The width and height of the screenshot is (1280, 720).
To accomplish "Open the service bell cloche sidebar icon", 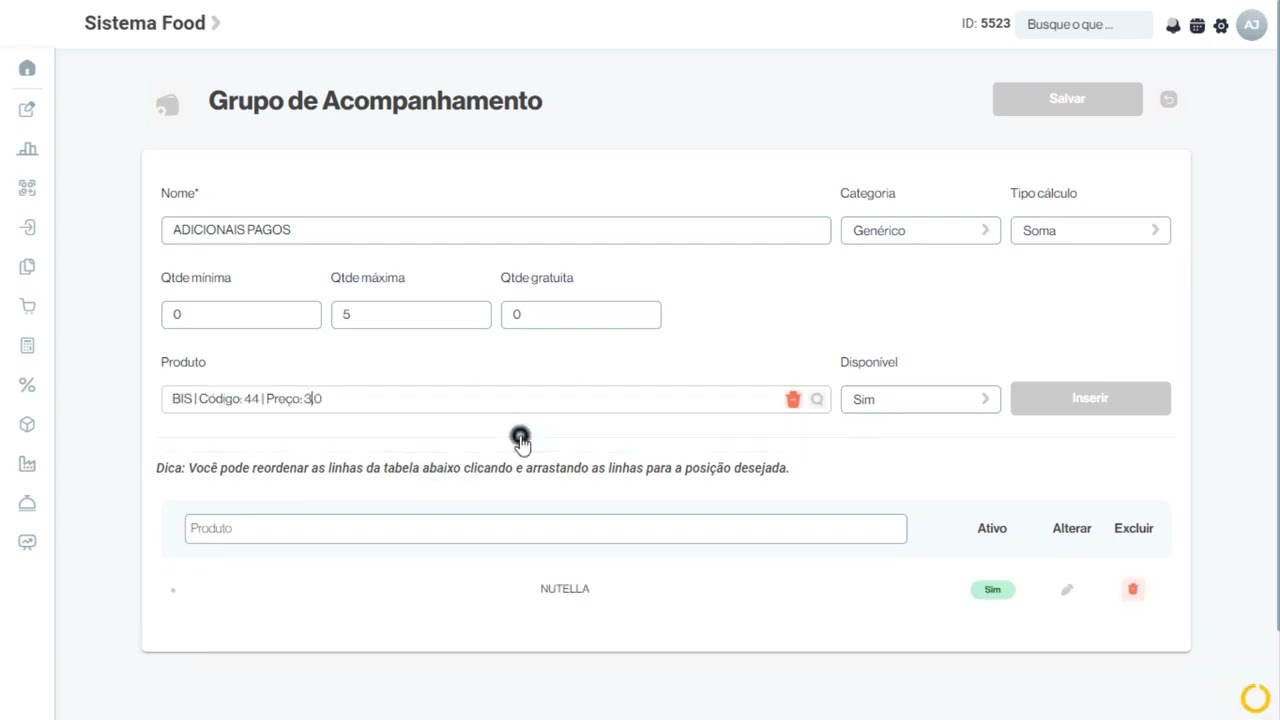I will point(27,503).
